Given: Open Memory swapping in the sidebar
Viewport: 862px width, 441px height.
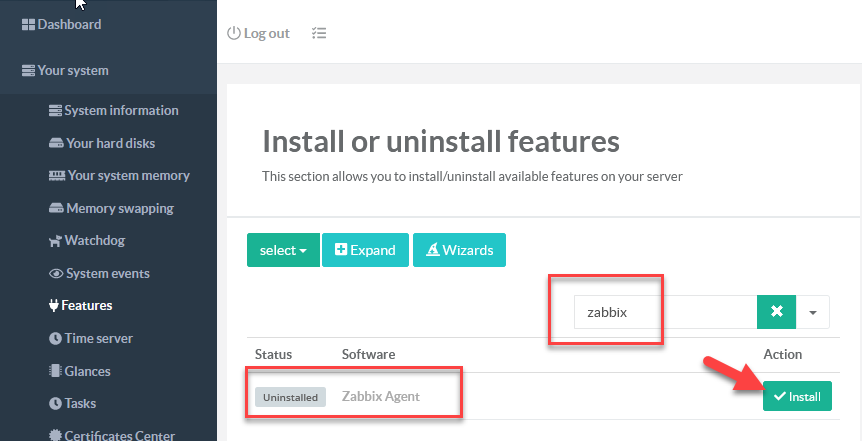Looking at the screenshot, I should coord(119,209).
